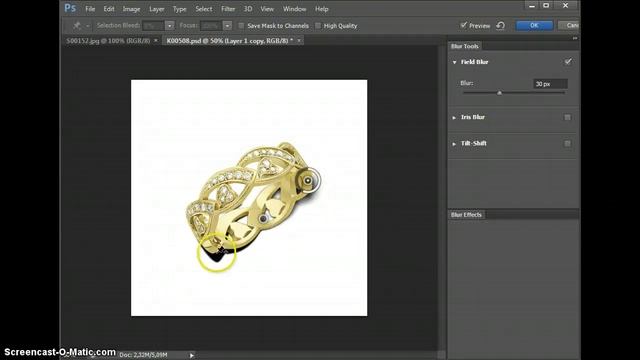The image size is (640, 360).
Task: Click the Focus value field
Action: coord(211,26)
